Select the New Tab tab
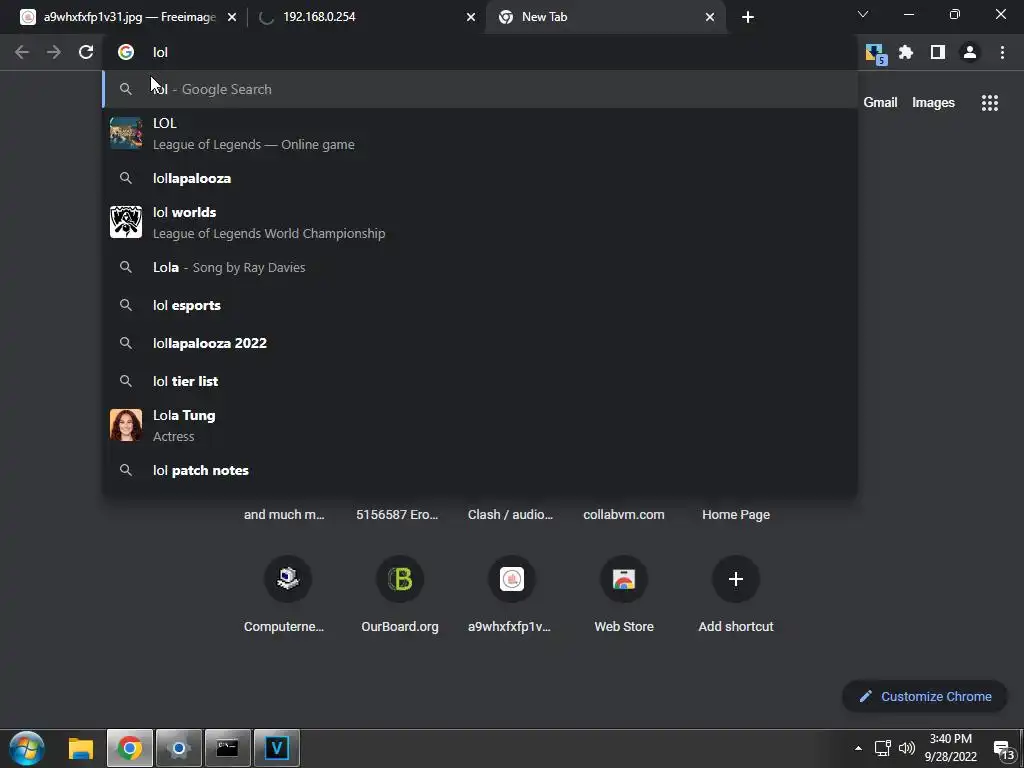This screenshot has height=768, width=1024. 605,17
